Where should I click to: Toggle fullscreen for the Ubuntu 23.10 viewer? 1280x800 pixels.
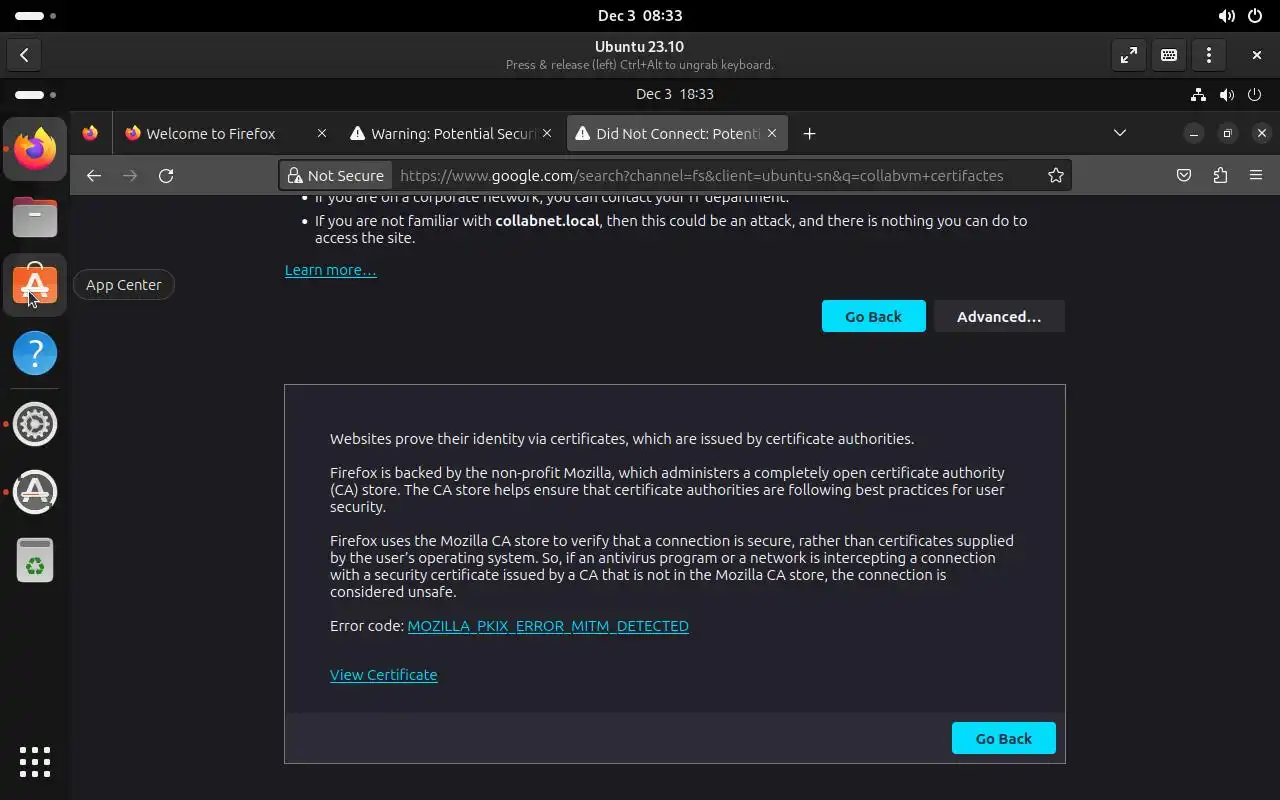(x=1129, y=55)
